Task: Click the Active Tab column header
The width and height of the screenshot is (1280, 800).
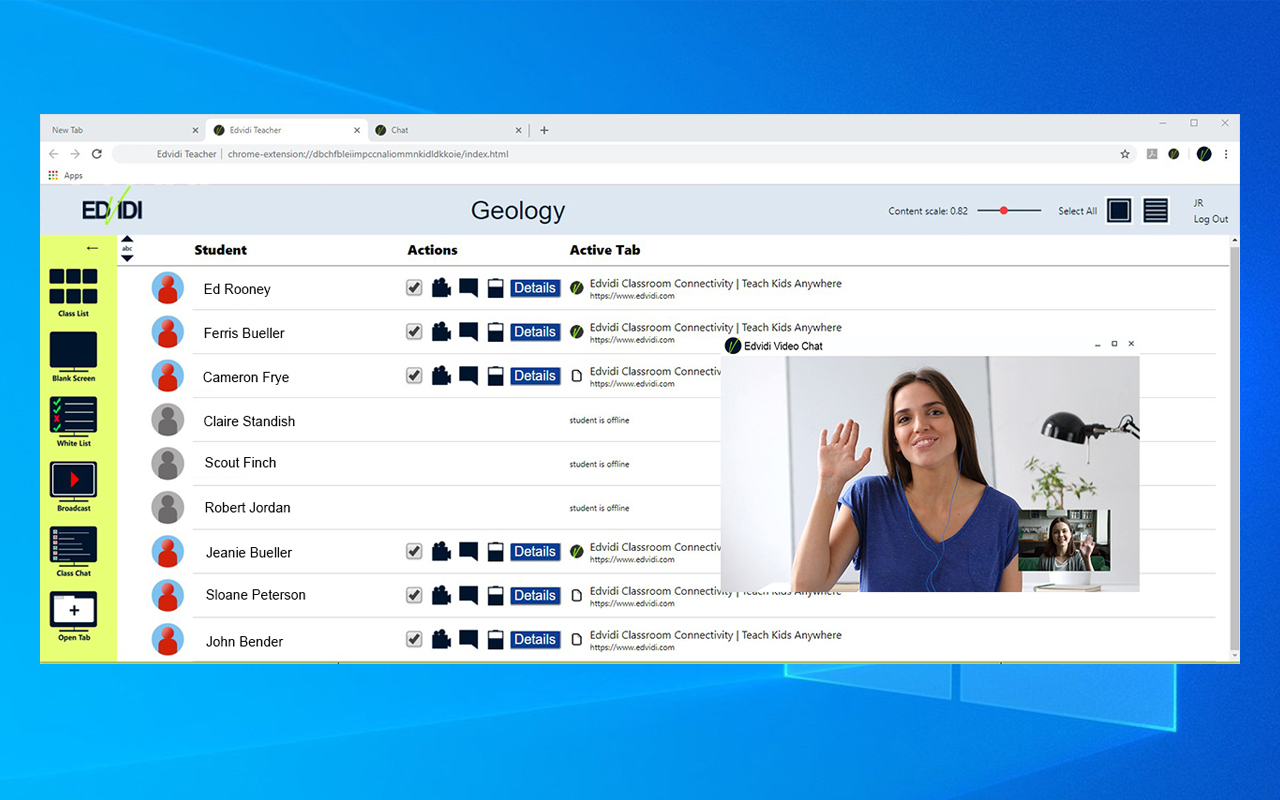Action: click(x=605, y=250)
